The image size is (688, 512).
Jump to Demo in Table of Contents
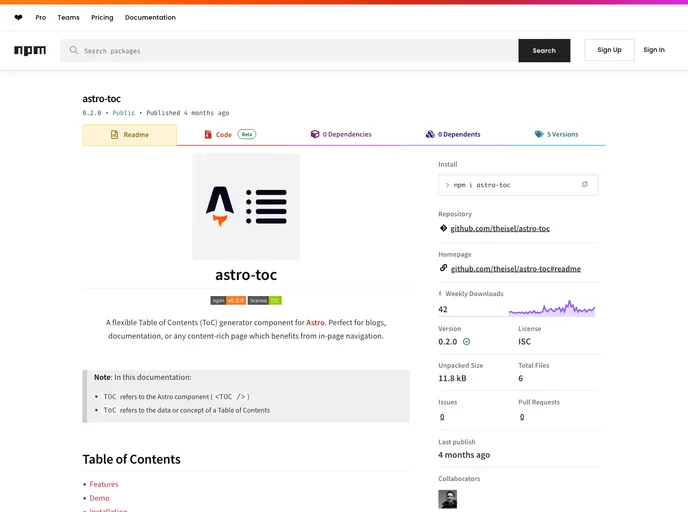click(100, 498)
